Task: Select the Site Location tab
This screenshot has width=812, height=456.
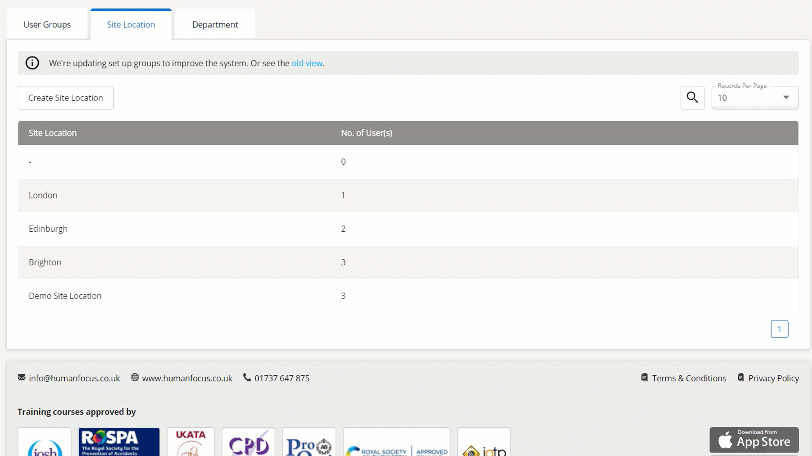Action: coord(131,24)
